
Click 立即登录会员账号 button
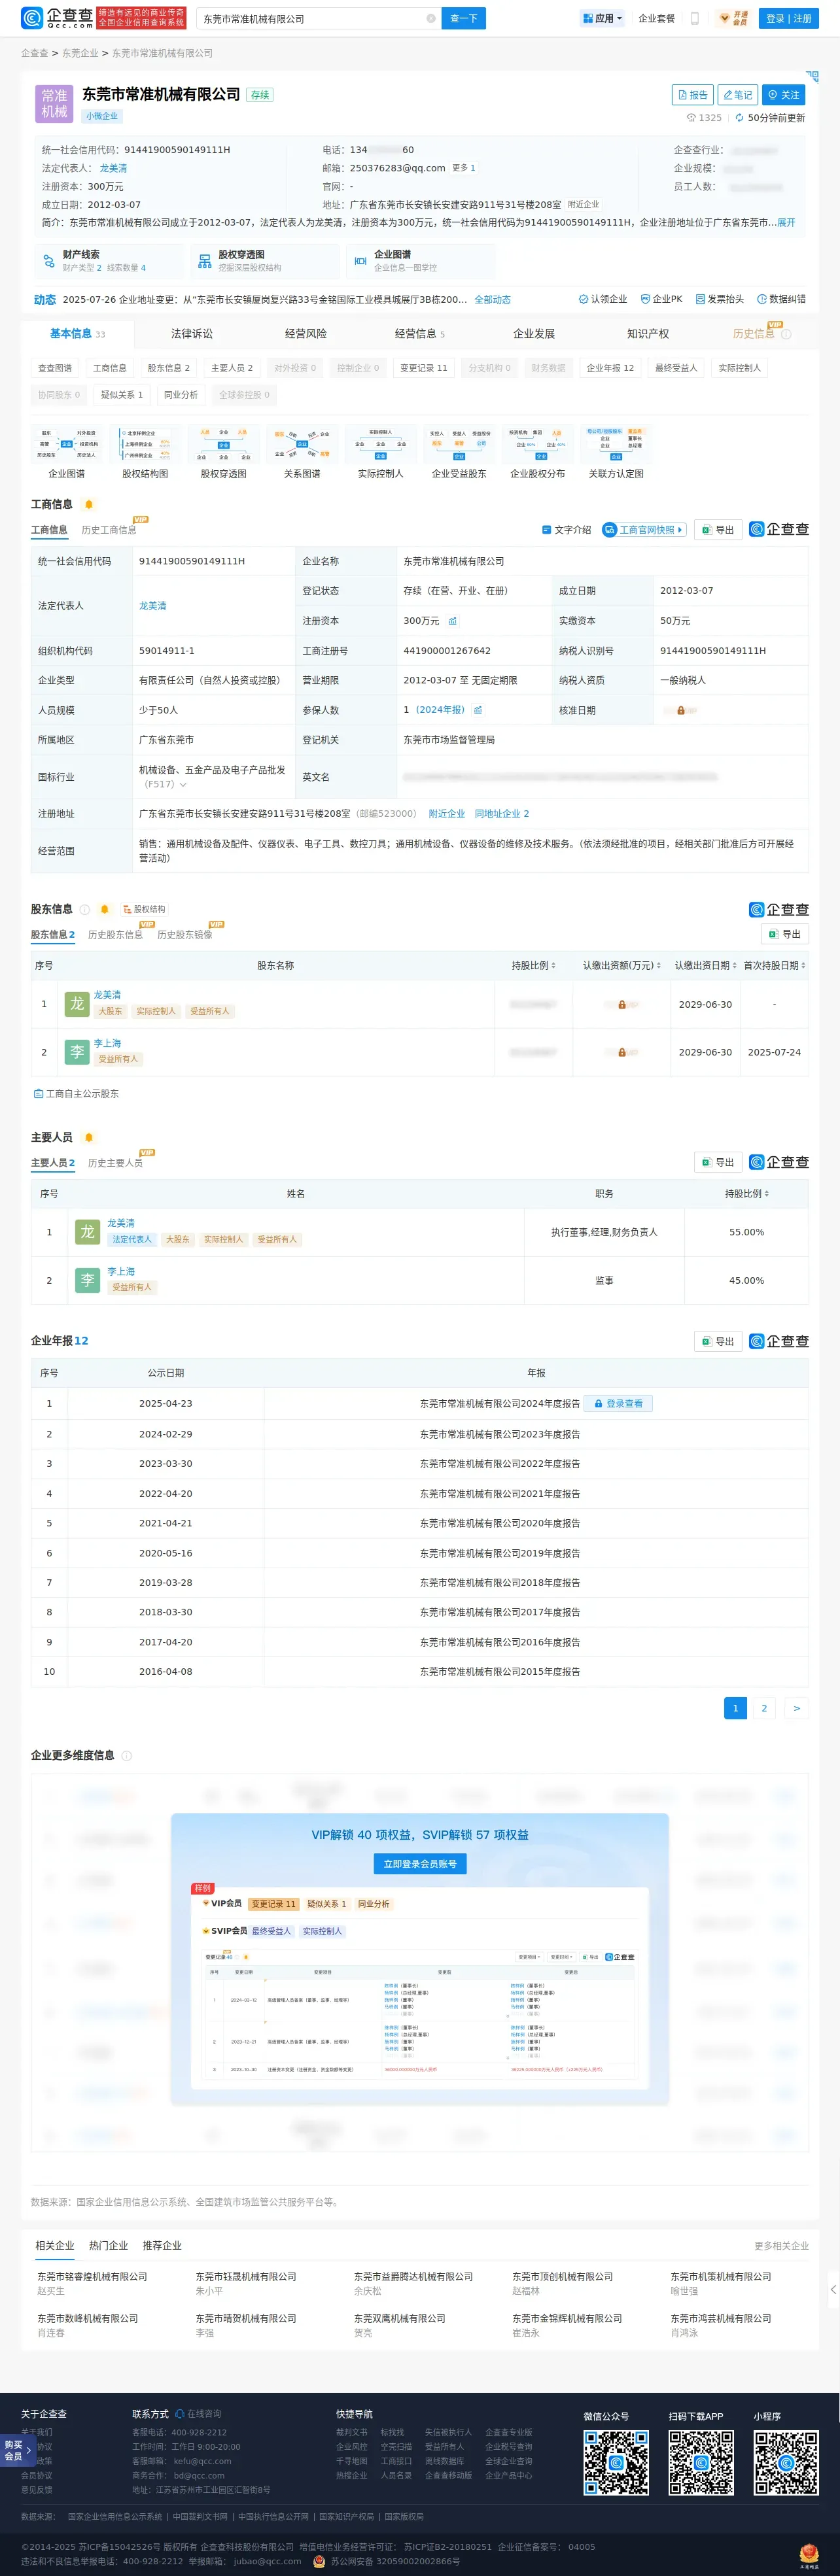pyautogui.click(x=420, y=1864)
